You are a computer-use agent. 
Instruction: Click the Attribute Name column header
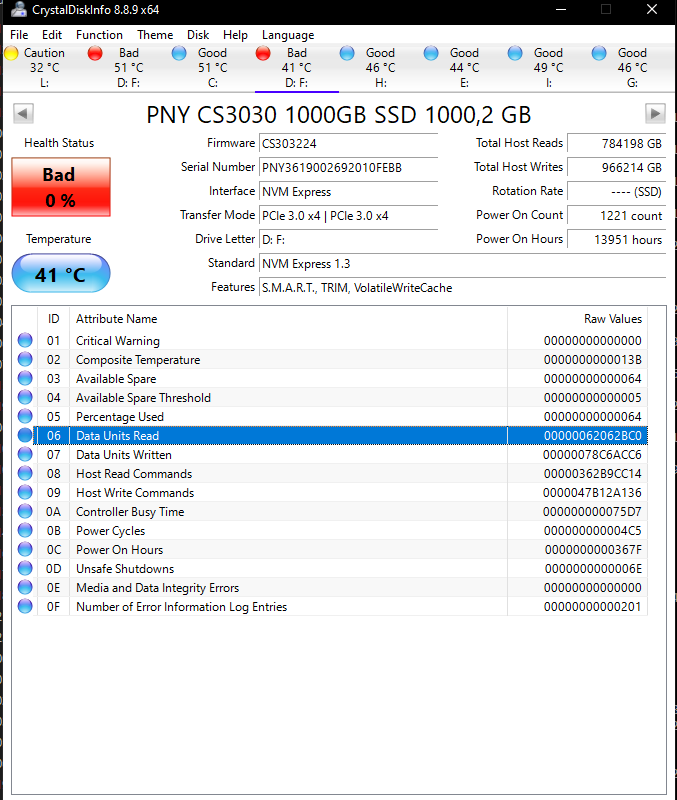(x=288, y=319)
